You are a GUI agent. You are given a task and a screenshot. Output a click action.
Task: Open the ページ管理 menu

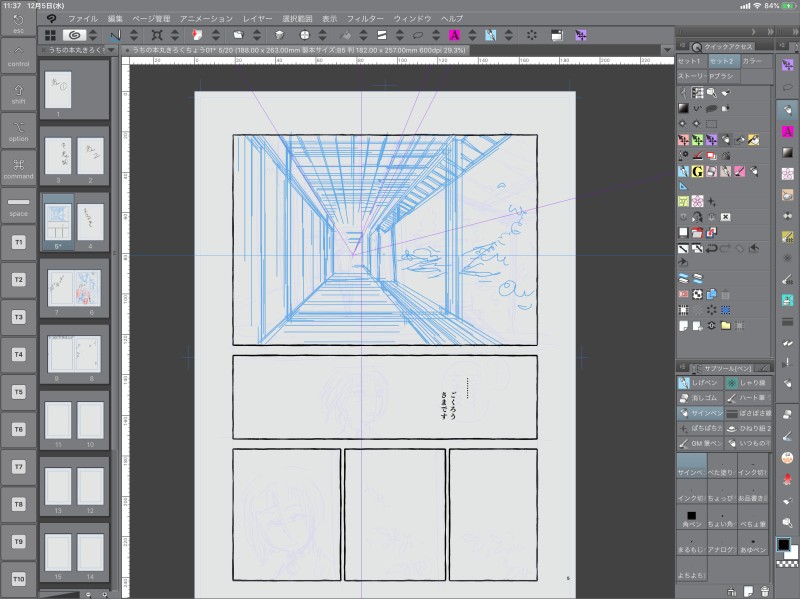(x=151, y=19)
